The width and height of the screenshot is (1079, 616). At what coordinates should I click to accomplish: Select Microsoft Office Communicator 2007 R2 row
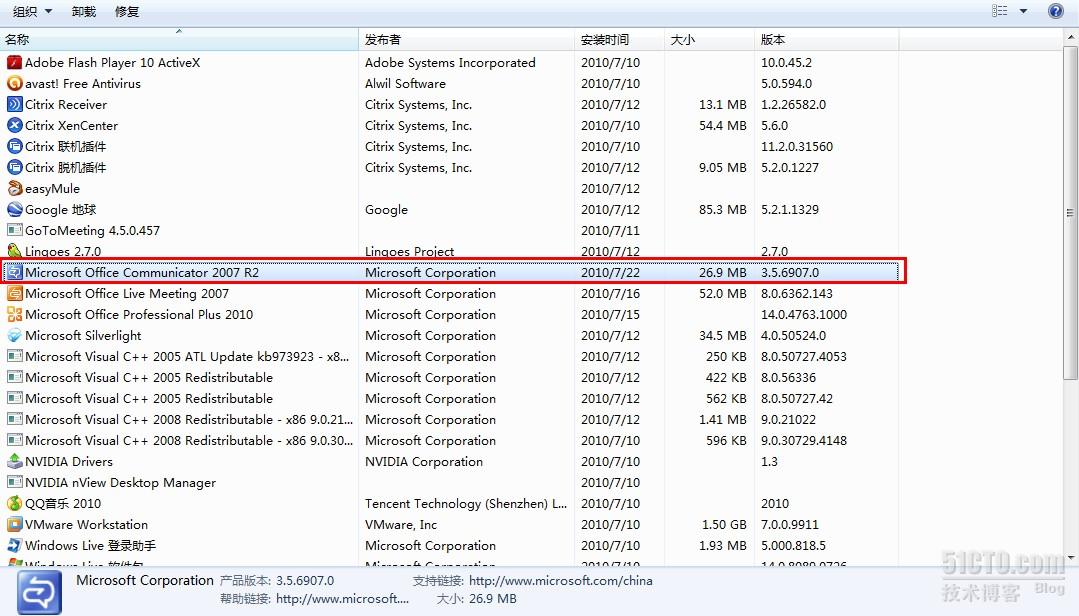[451, 273]
